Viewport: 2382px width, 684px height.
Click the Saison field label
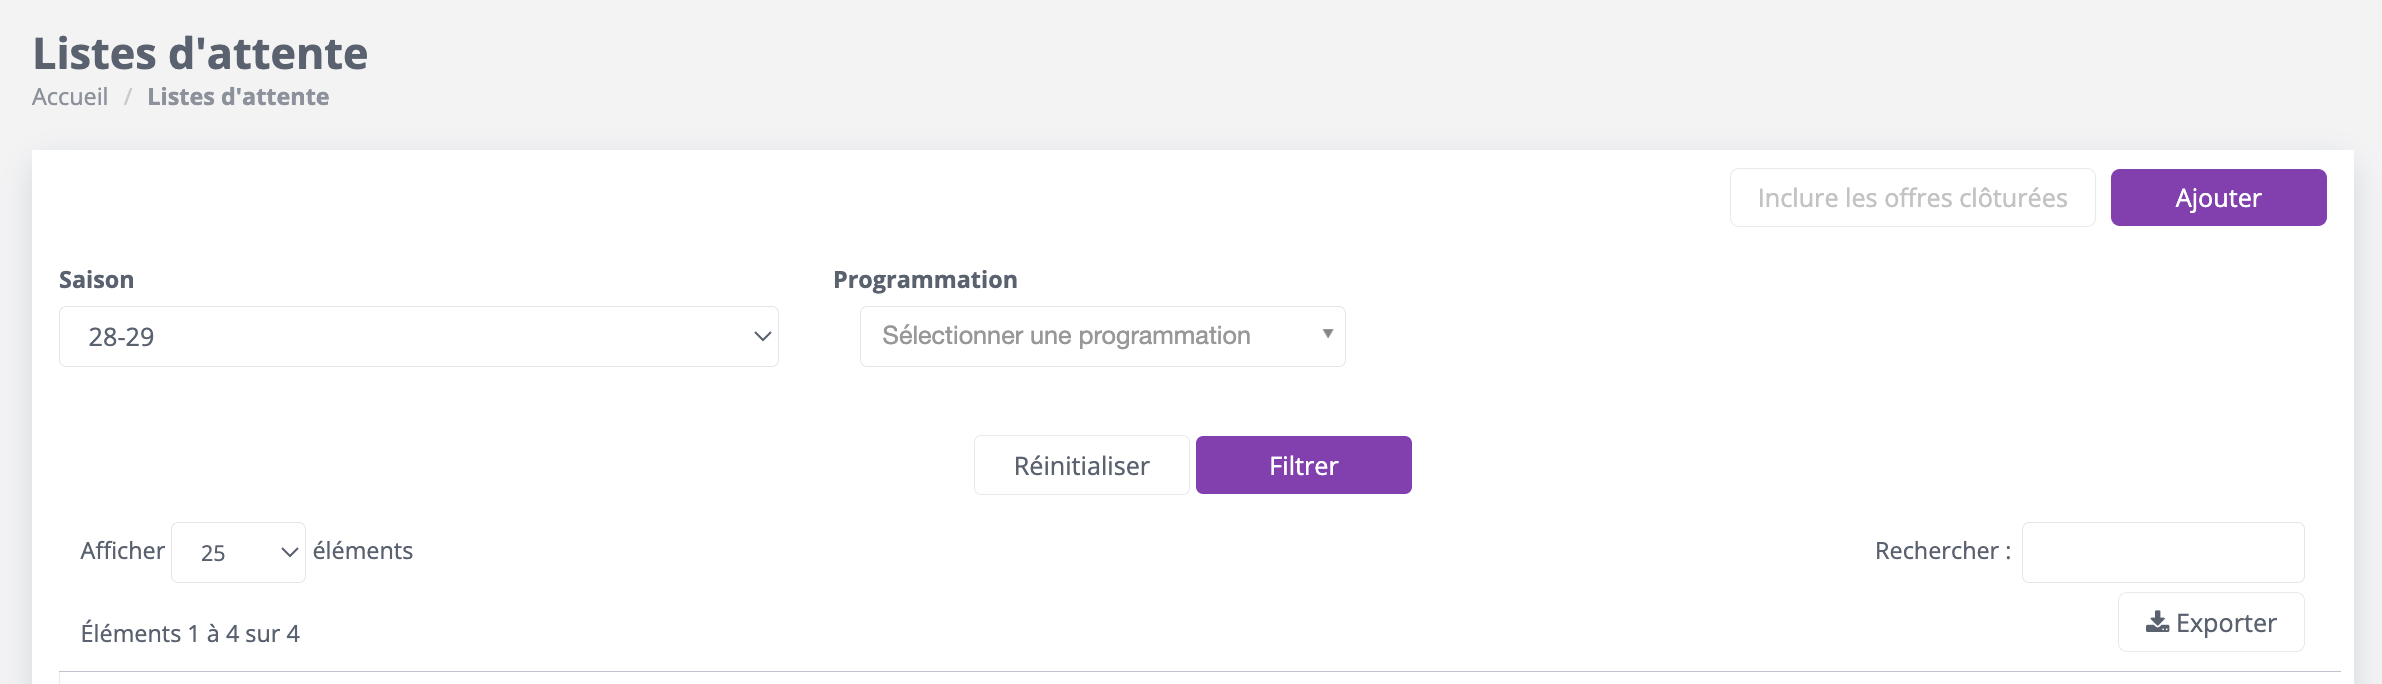tap(96, 280)
